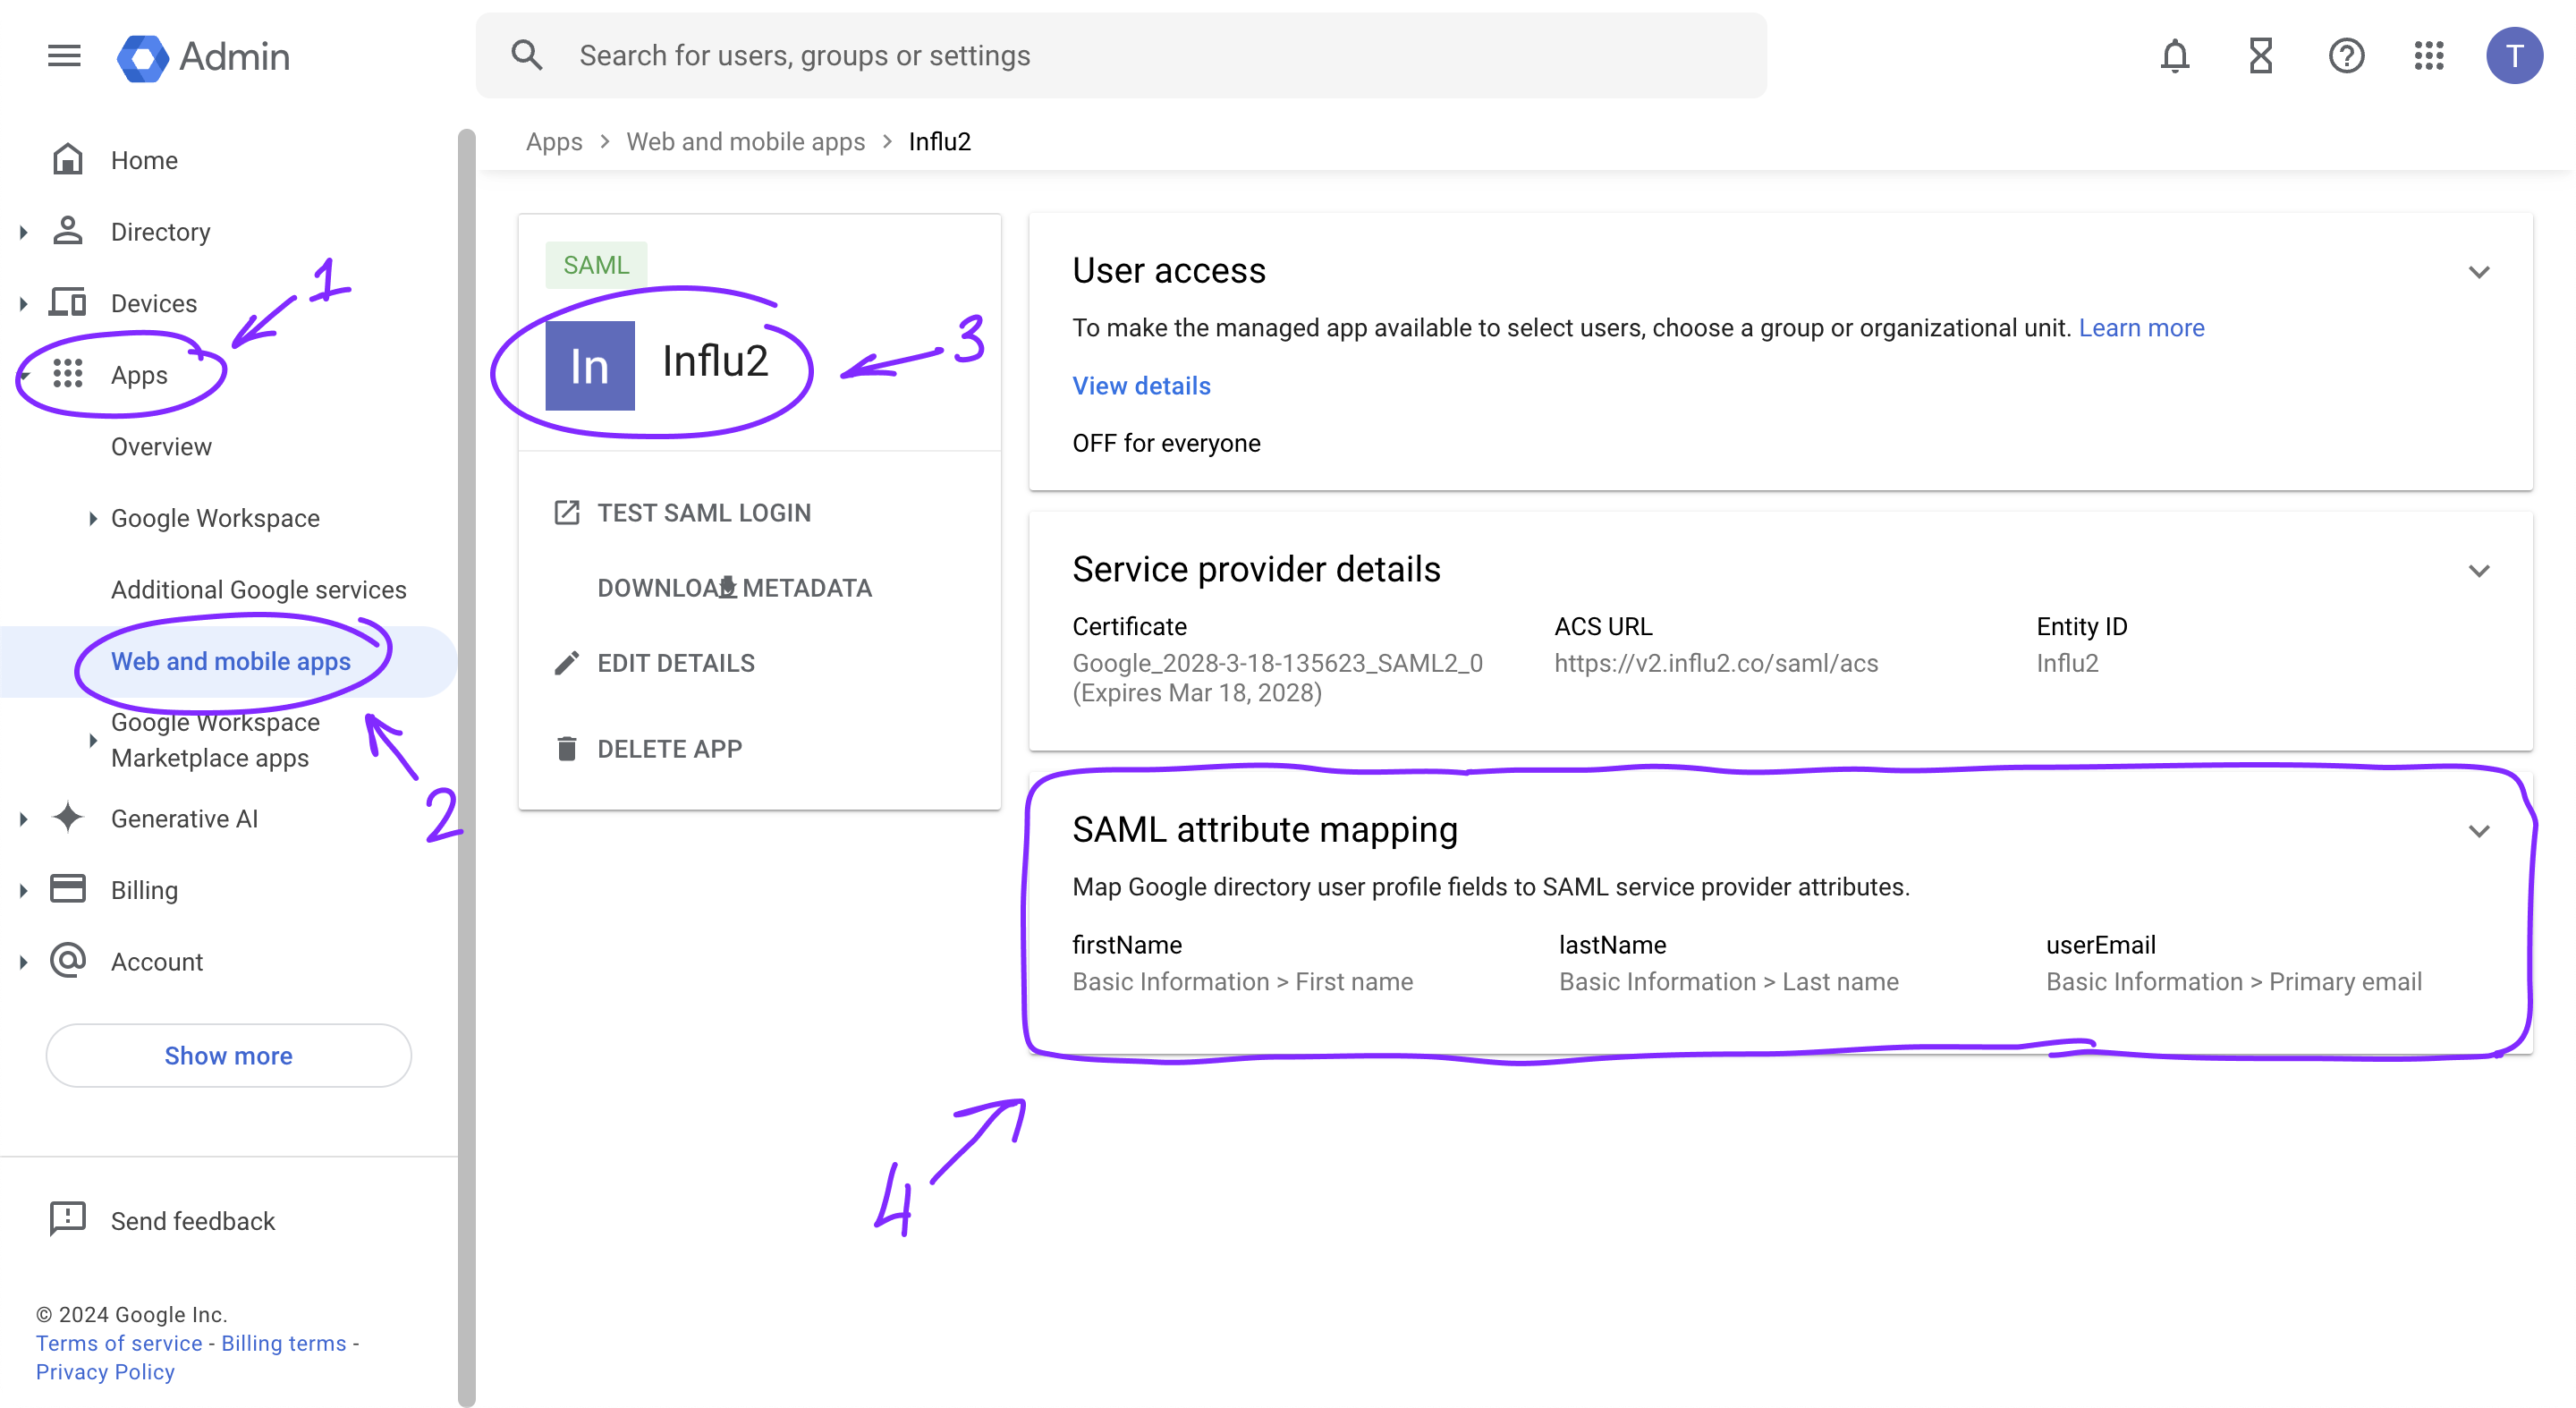The width and height of the screenshot is (2576, 1408).
Task: Expand Google Workspace under Apps
Action: (93, 518)
